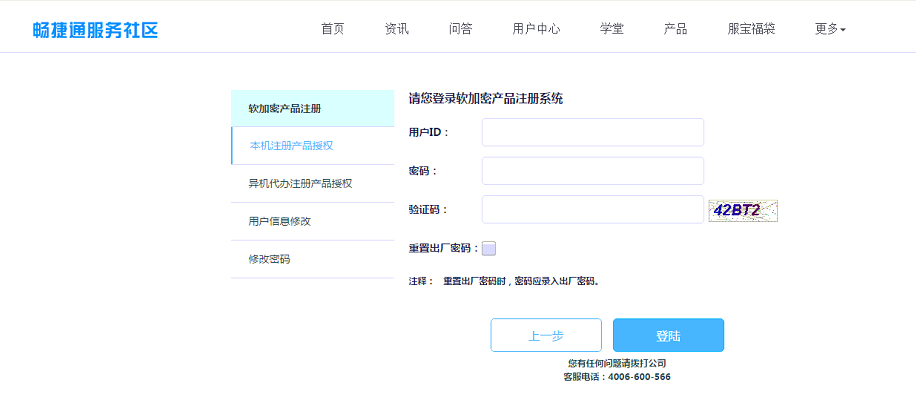
Task: Switch to 本机注册产品授权 tab
Action: [x=313, y=145]
